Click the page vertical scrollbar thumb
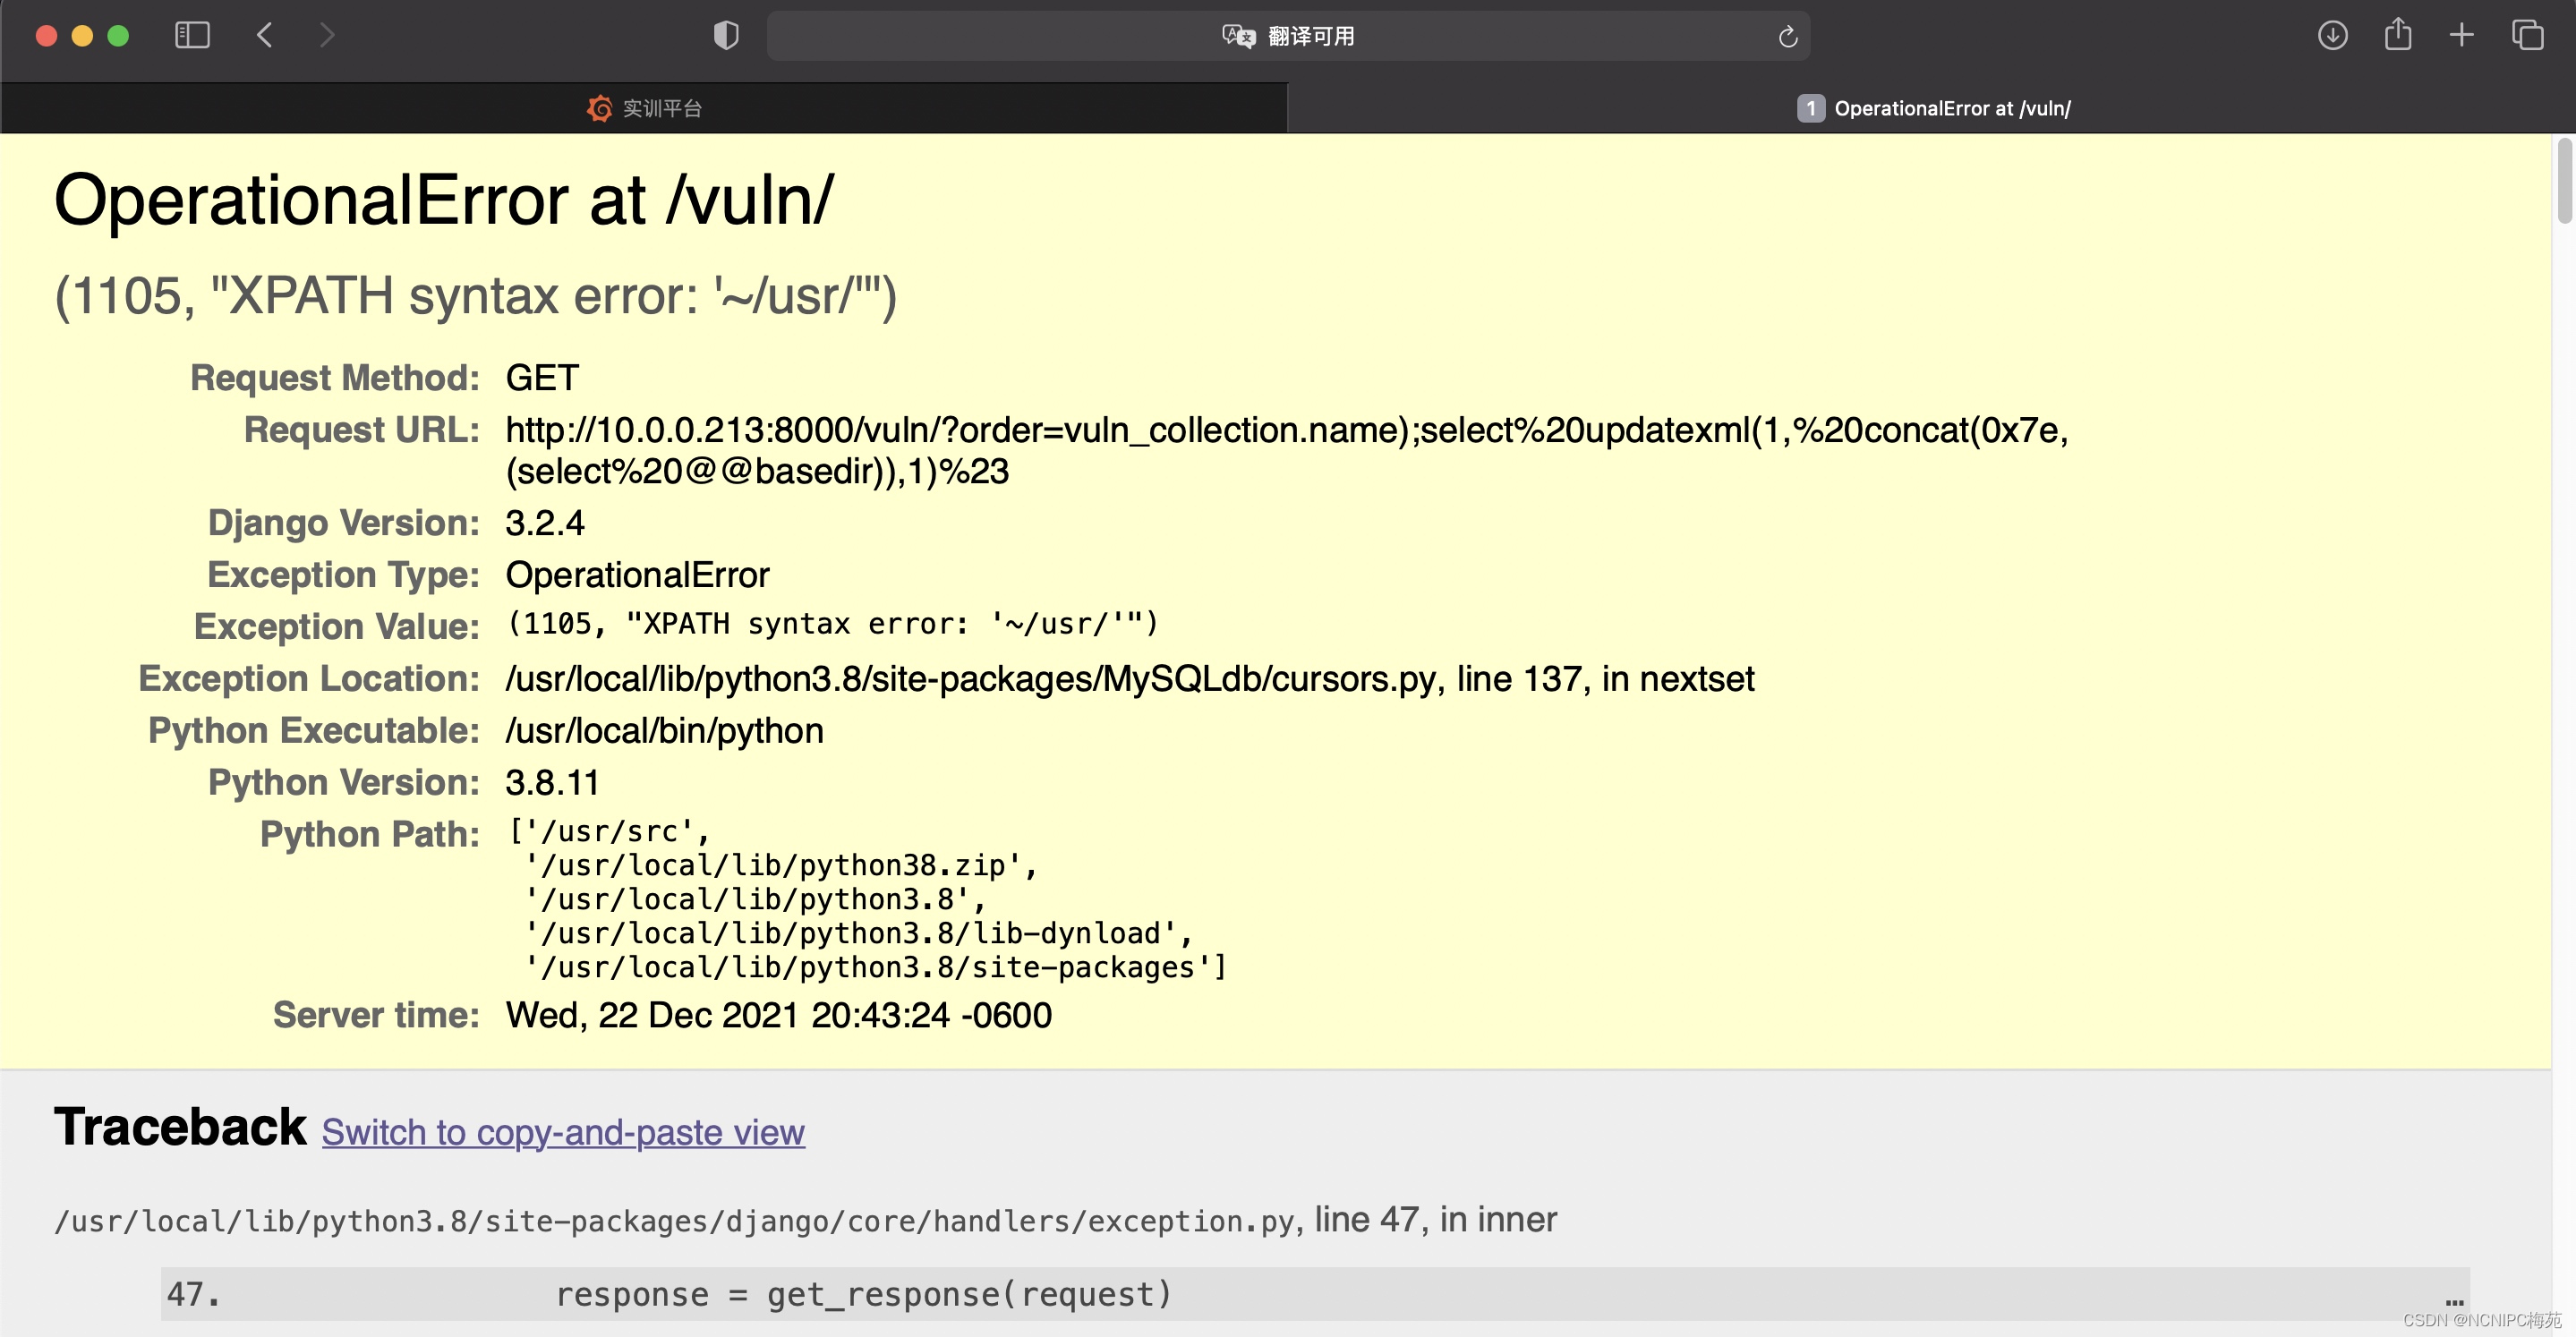The height and width of the screenshot is (1337, 2576). [2565, 182]
